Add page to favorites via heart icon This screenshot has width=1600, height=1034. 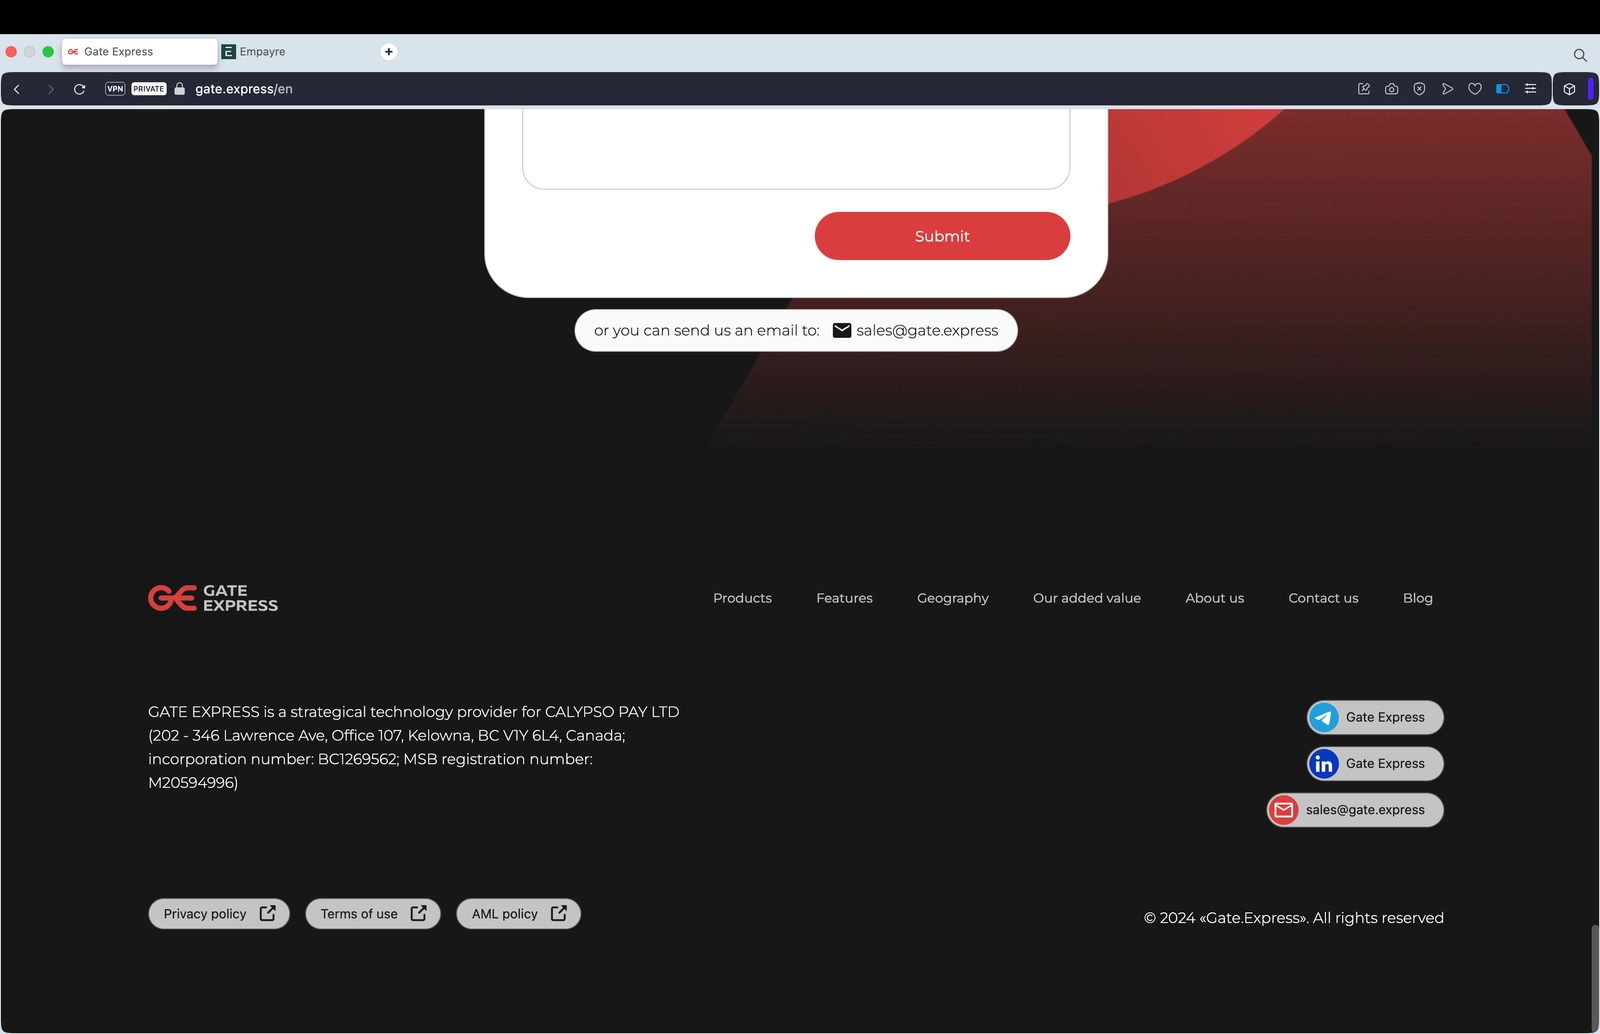coord(1474,88)
